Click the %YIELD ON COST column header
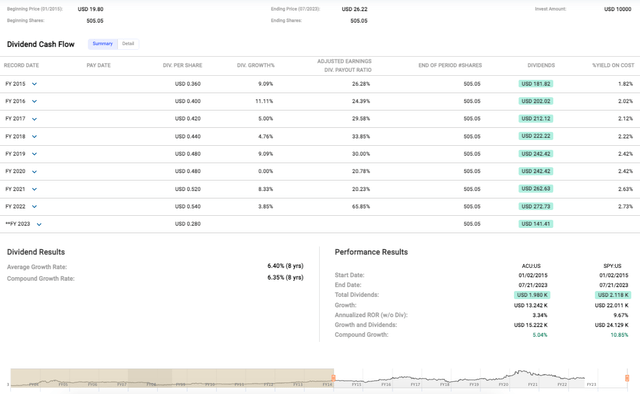Image resolution: width=640 pixels, height=394 pixels. [x=613, y=65]
